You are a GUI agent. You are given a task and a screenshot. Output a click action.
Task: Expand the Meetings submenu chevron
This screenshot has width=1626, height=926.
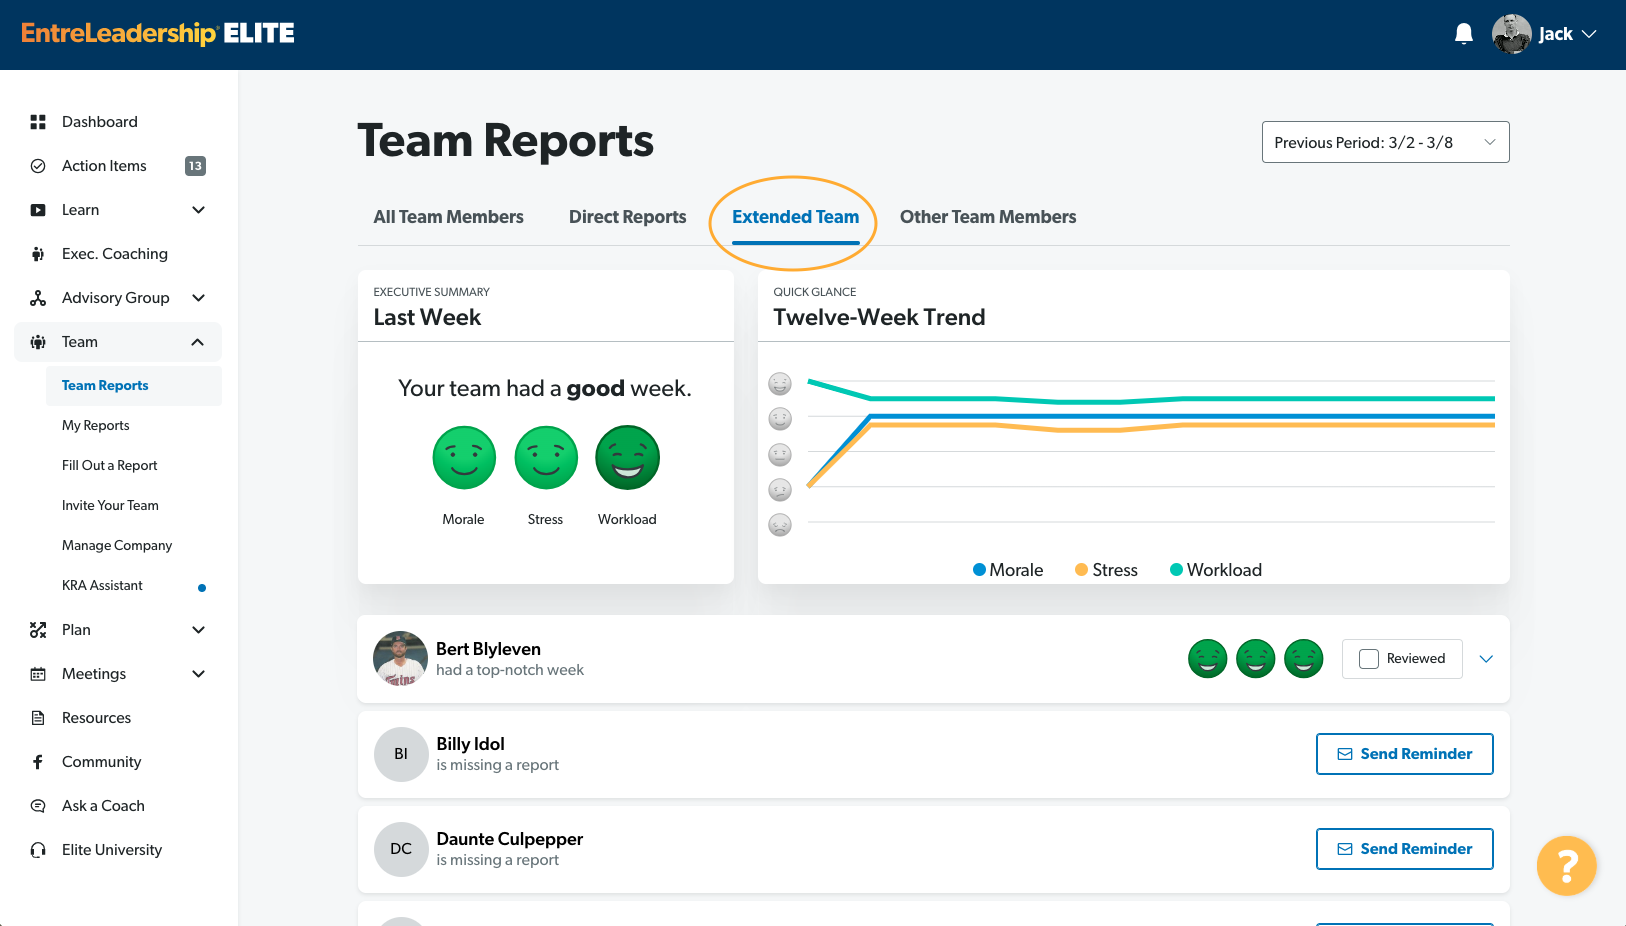pyautogui.click(x=198, y=674)
